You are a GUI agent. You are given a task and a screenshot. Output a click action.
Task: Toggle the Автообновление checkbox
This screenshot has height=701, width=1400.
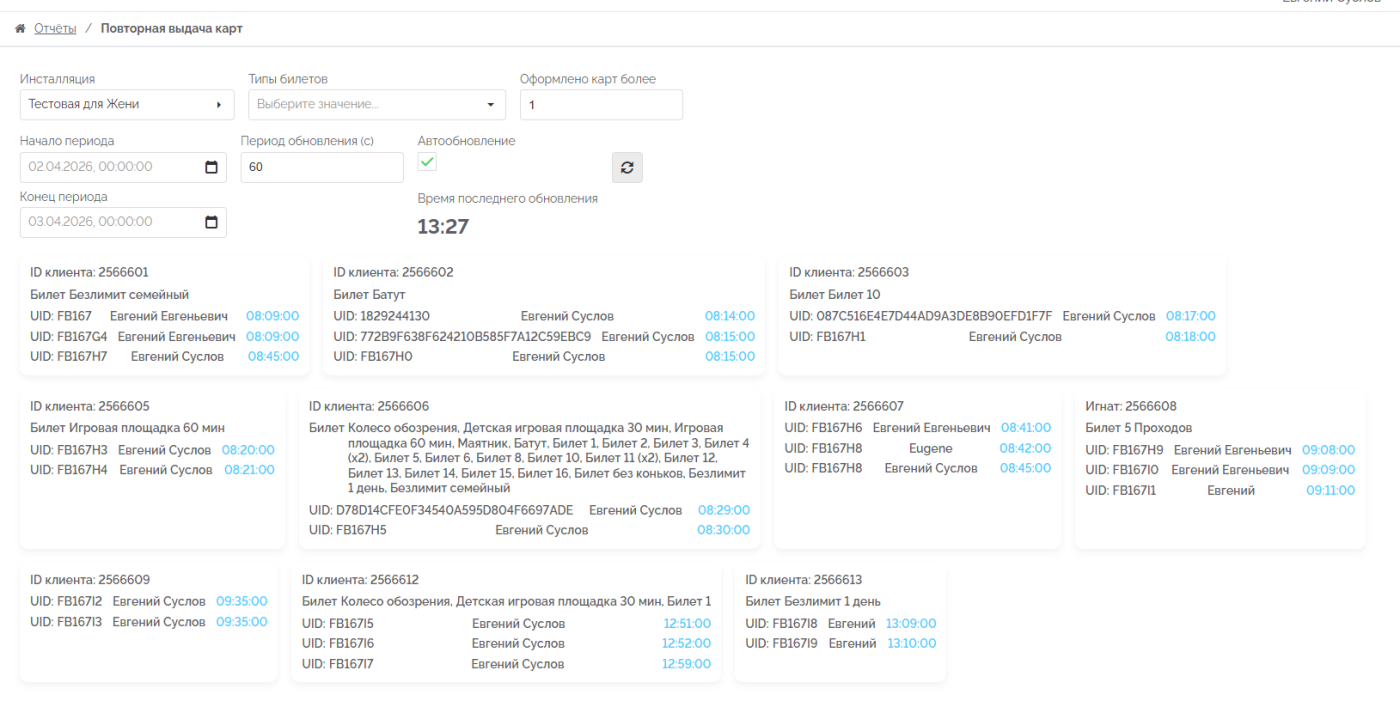[x=427, y=162]
